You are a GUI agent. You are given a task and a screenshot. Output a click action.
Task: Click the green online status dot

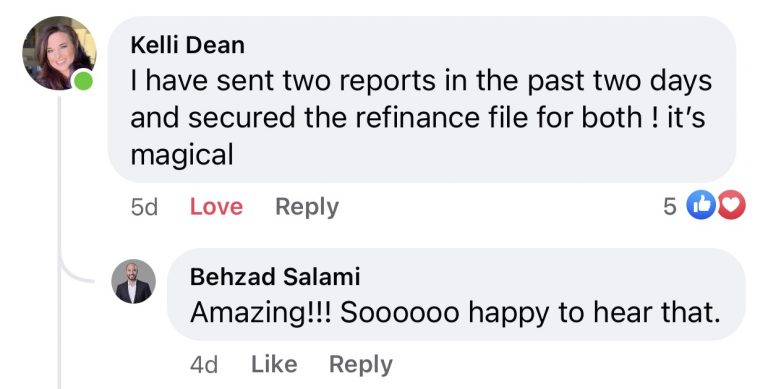click(x=83, y=80)
